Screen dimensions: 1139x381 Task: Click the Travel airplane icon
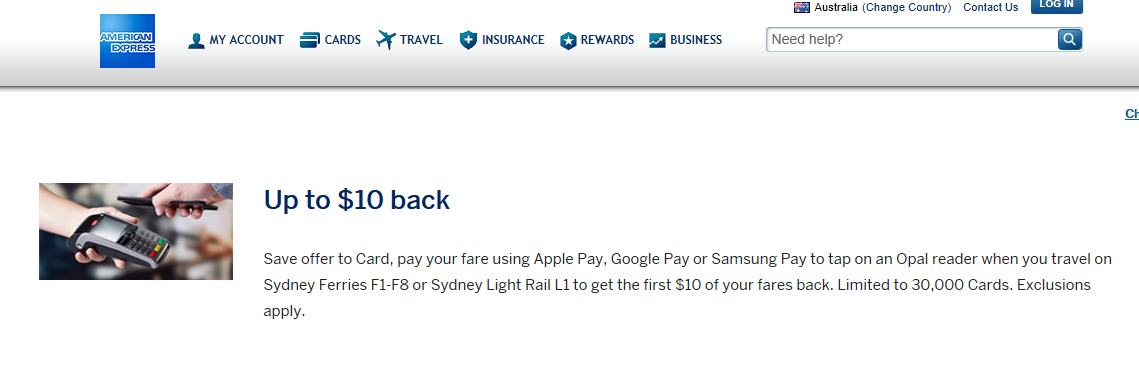(x=386, y=40)
